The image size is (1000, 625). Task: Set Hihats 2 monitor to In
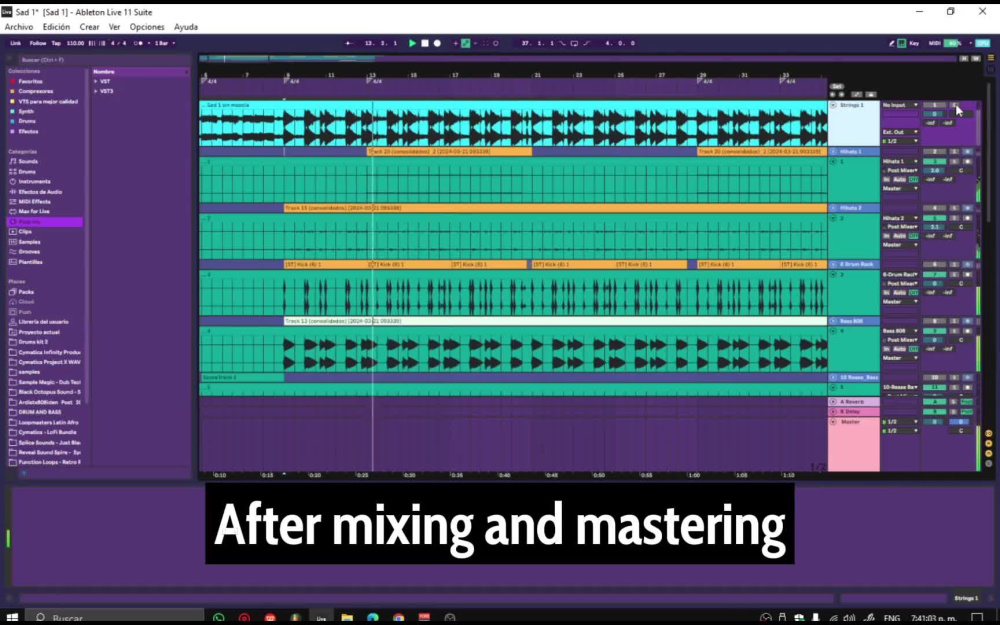(886, 236)
